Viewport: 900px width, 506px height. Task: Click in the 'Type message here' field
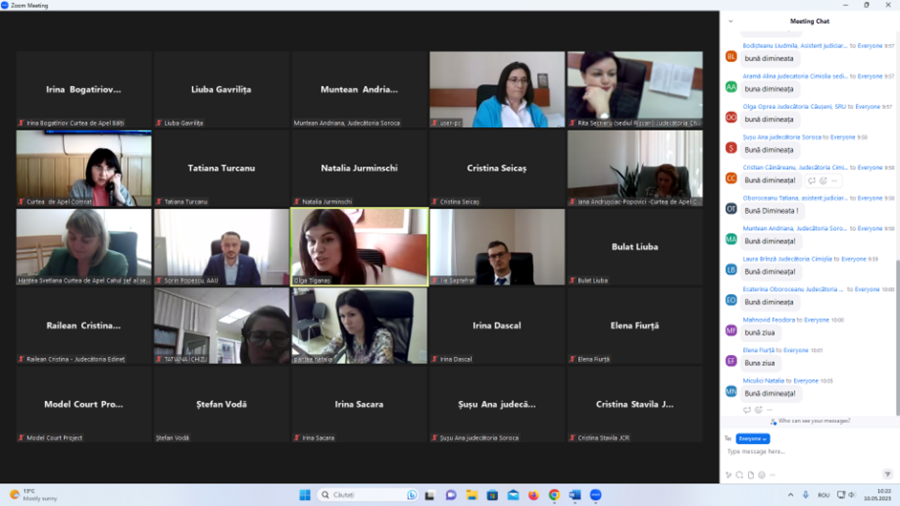(x=800, y=452)
